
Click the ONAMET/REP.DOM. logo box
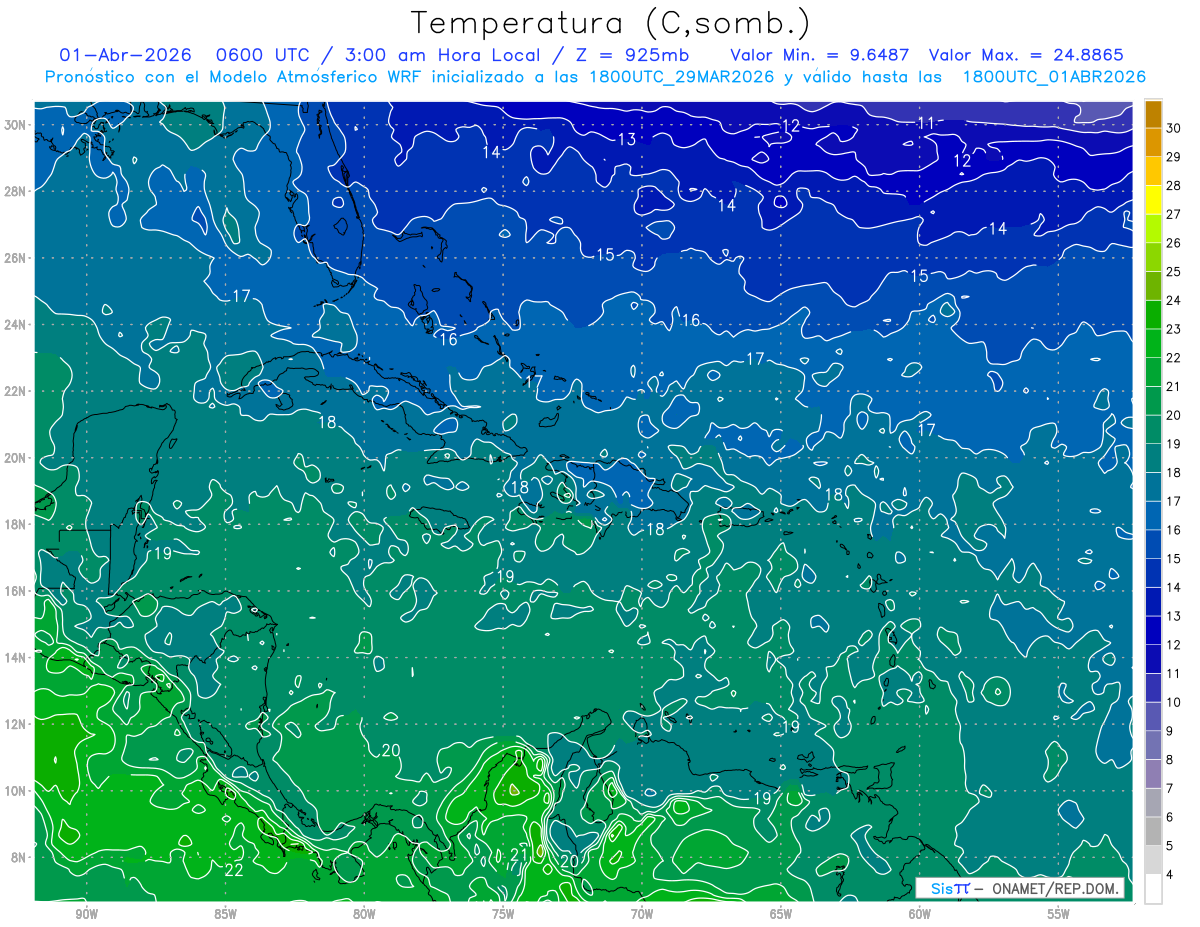point(1021,888)
